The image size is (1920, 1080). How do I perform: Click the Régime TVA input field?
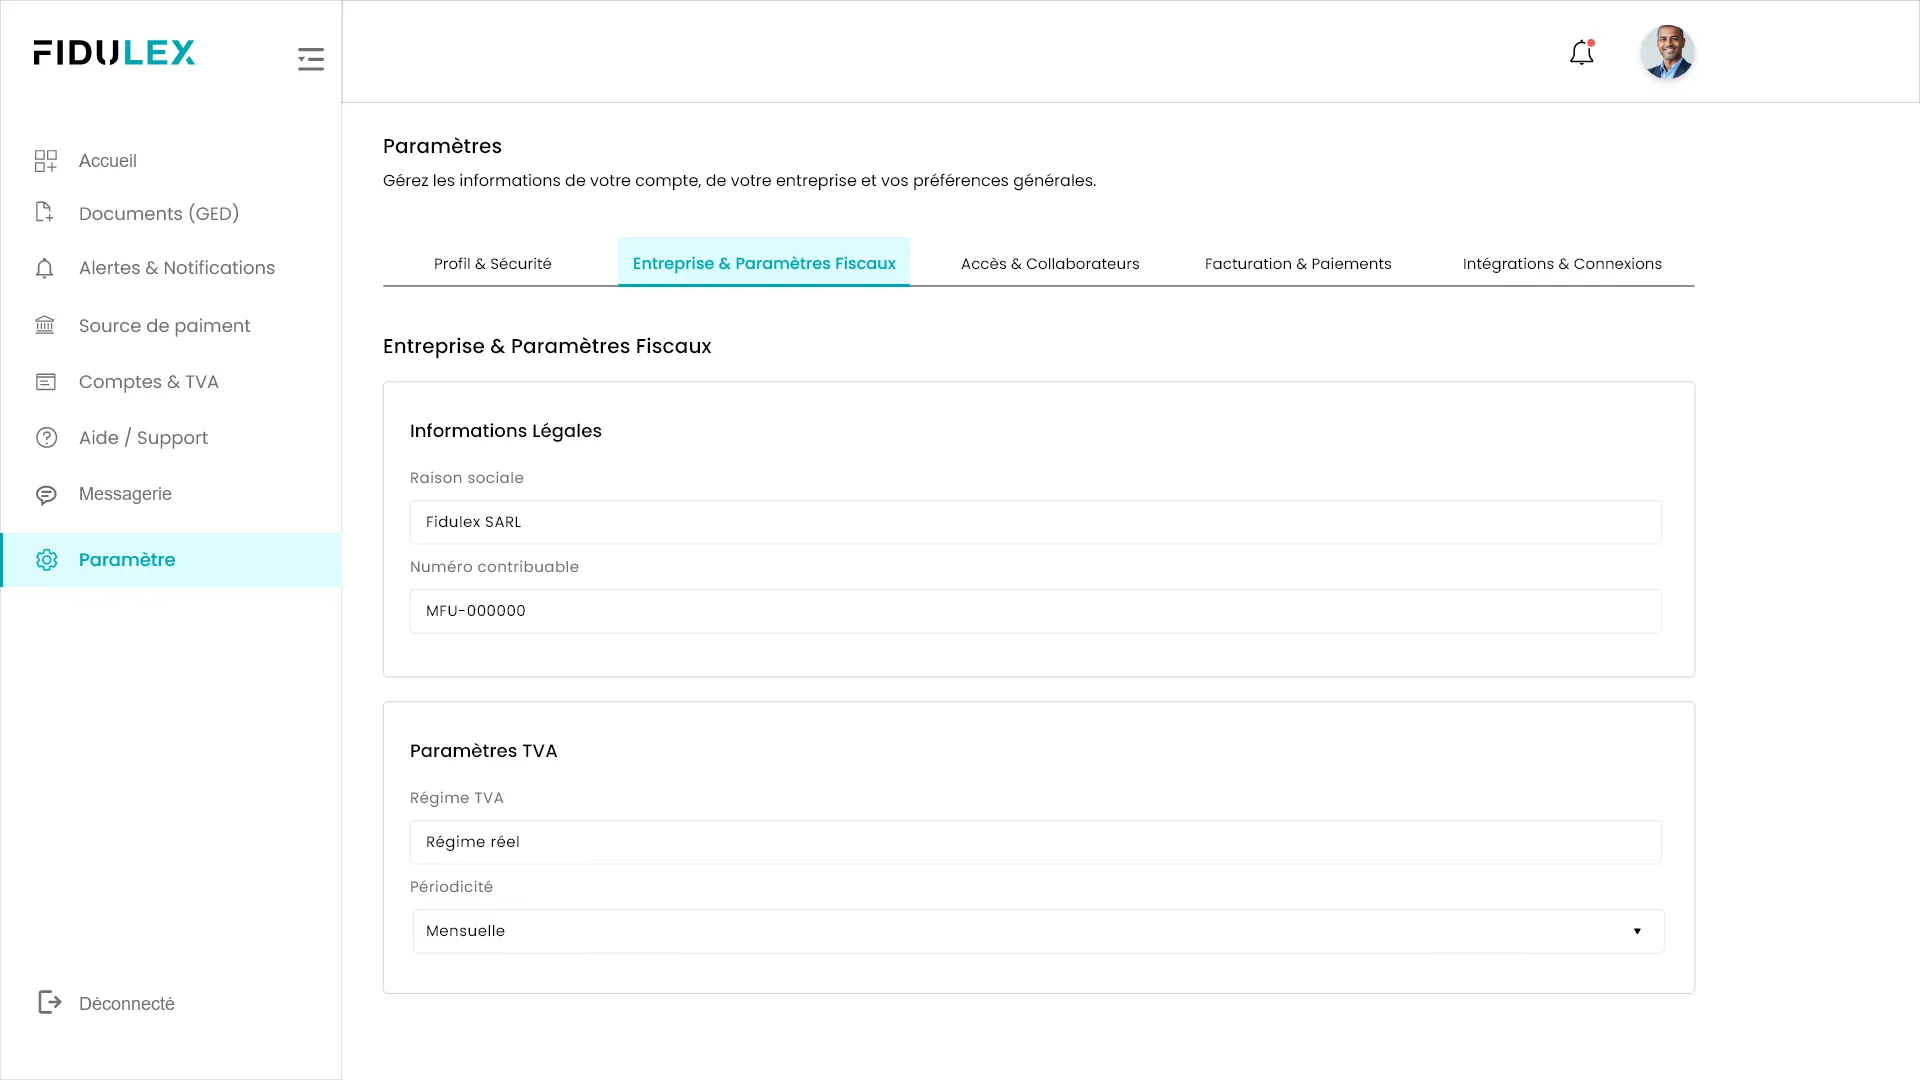click(x=1035, y=842)
